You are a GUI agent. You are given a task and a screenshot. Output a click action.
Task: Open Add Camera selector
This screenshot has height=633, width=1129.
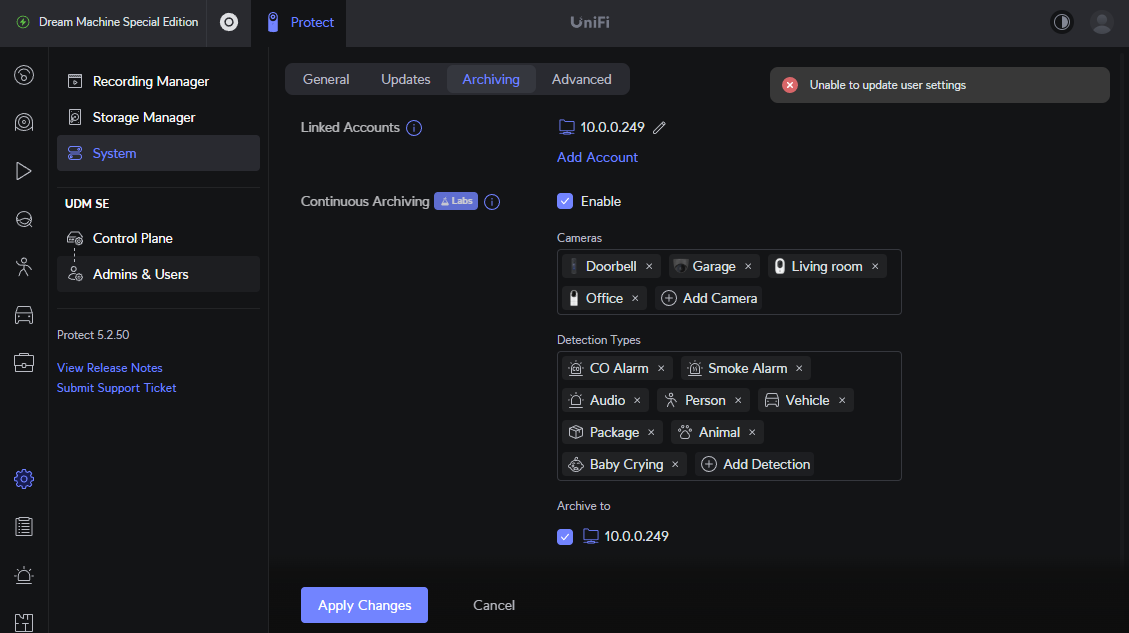point(709,298)
